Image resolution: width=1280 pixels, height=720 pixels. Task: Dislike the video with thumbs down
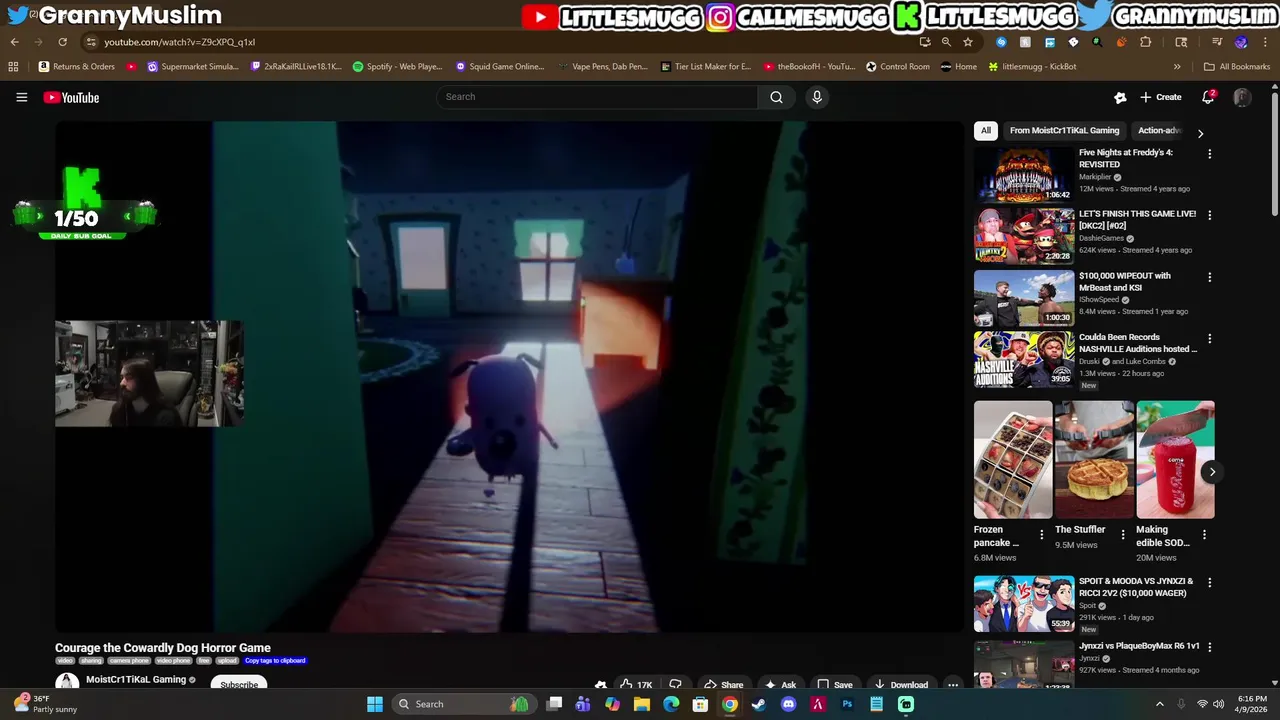point(675,685)
